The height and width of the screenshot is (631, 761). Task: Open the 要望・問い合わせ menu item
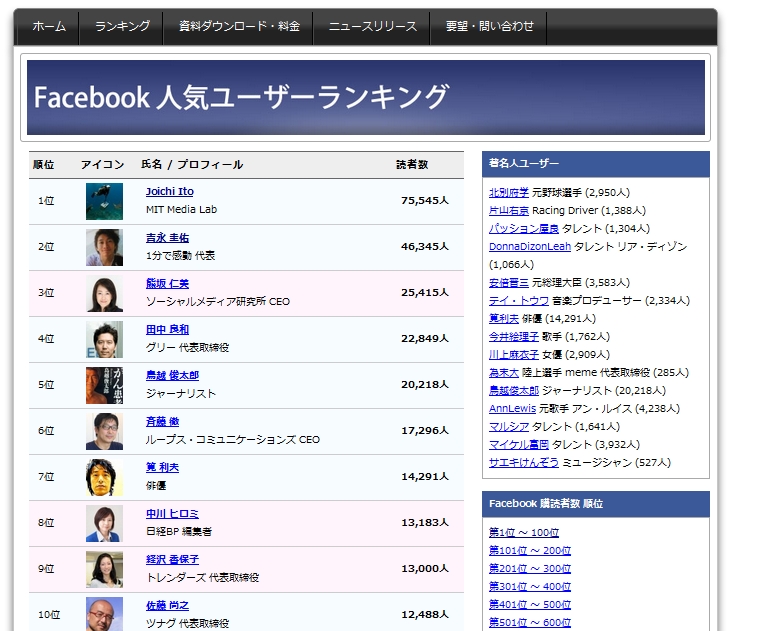(489, 26)
